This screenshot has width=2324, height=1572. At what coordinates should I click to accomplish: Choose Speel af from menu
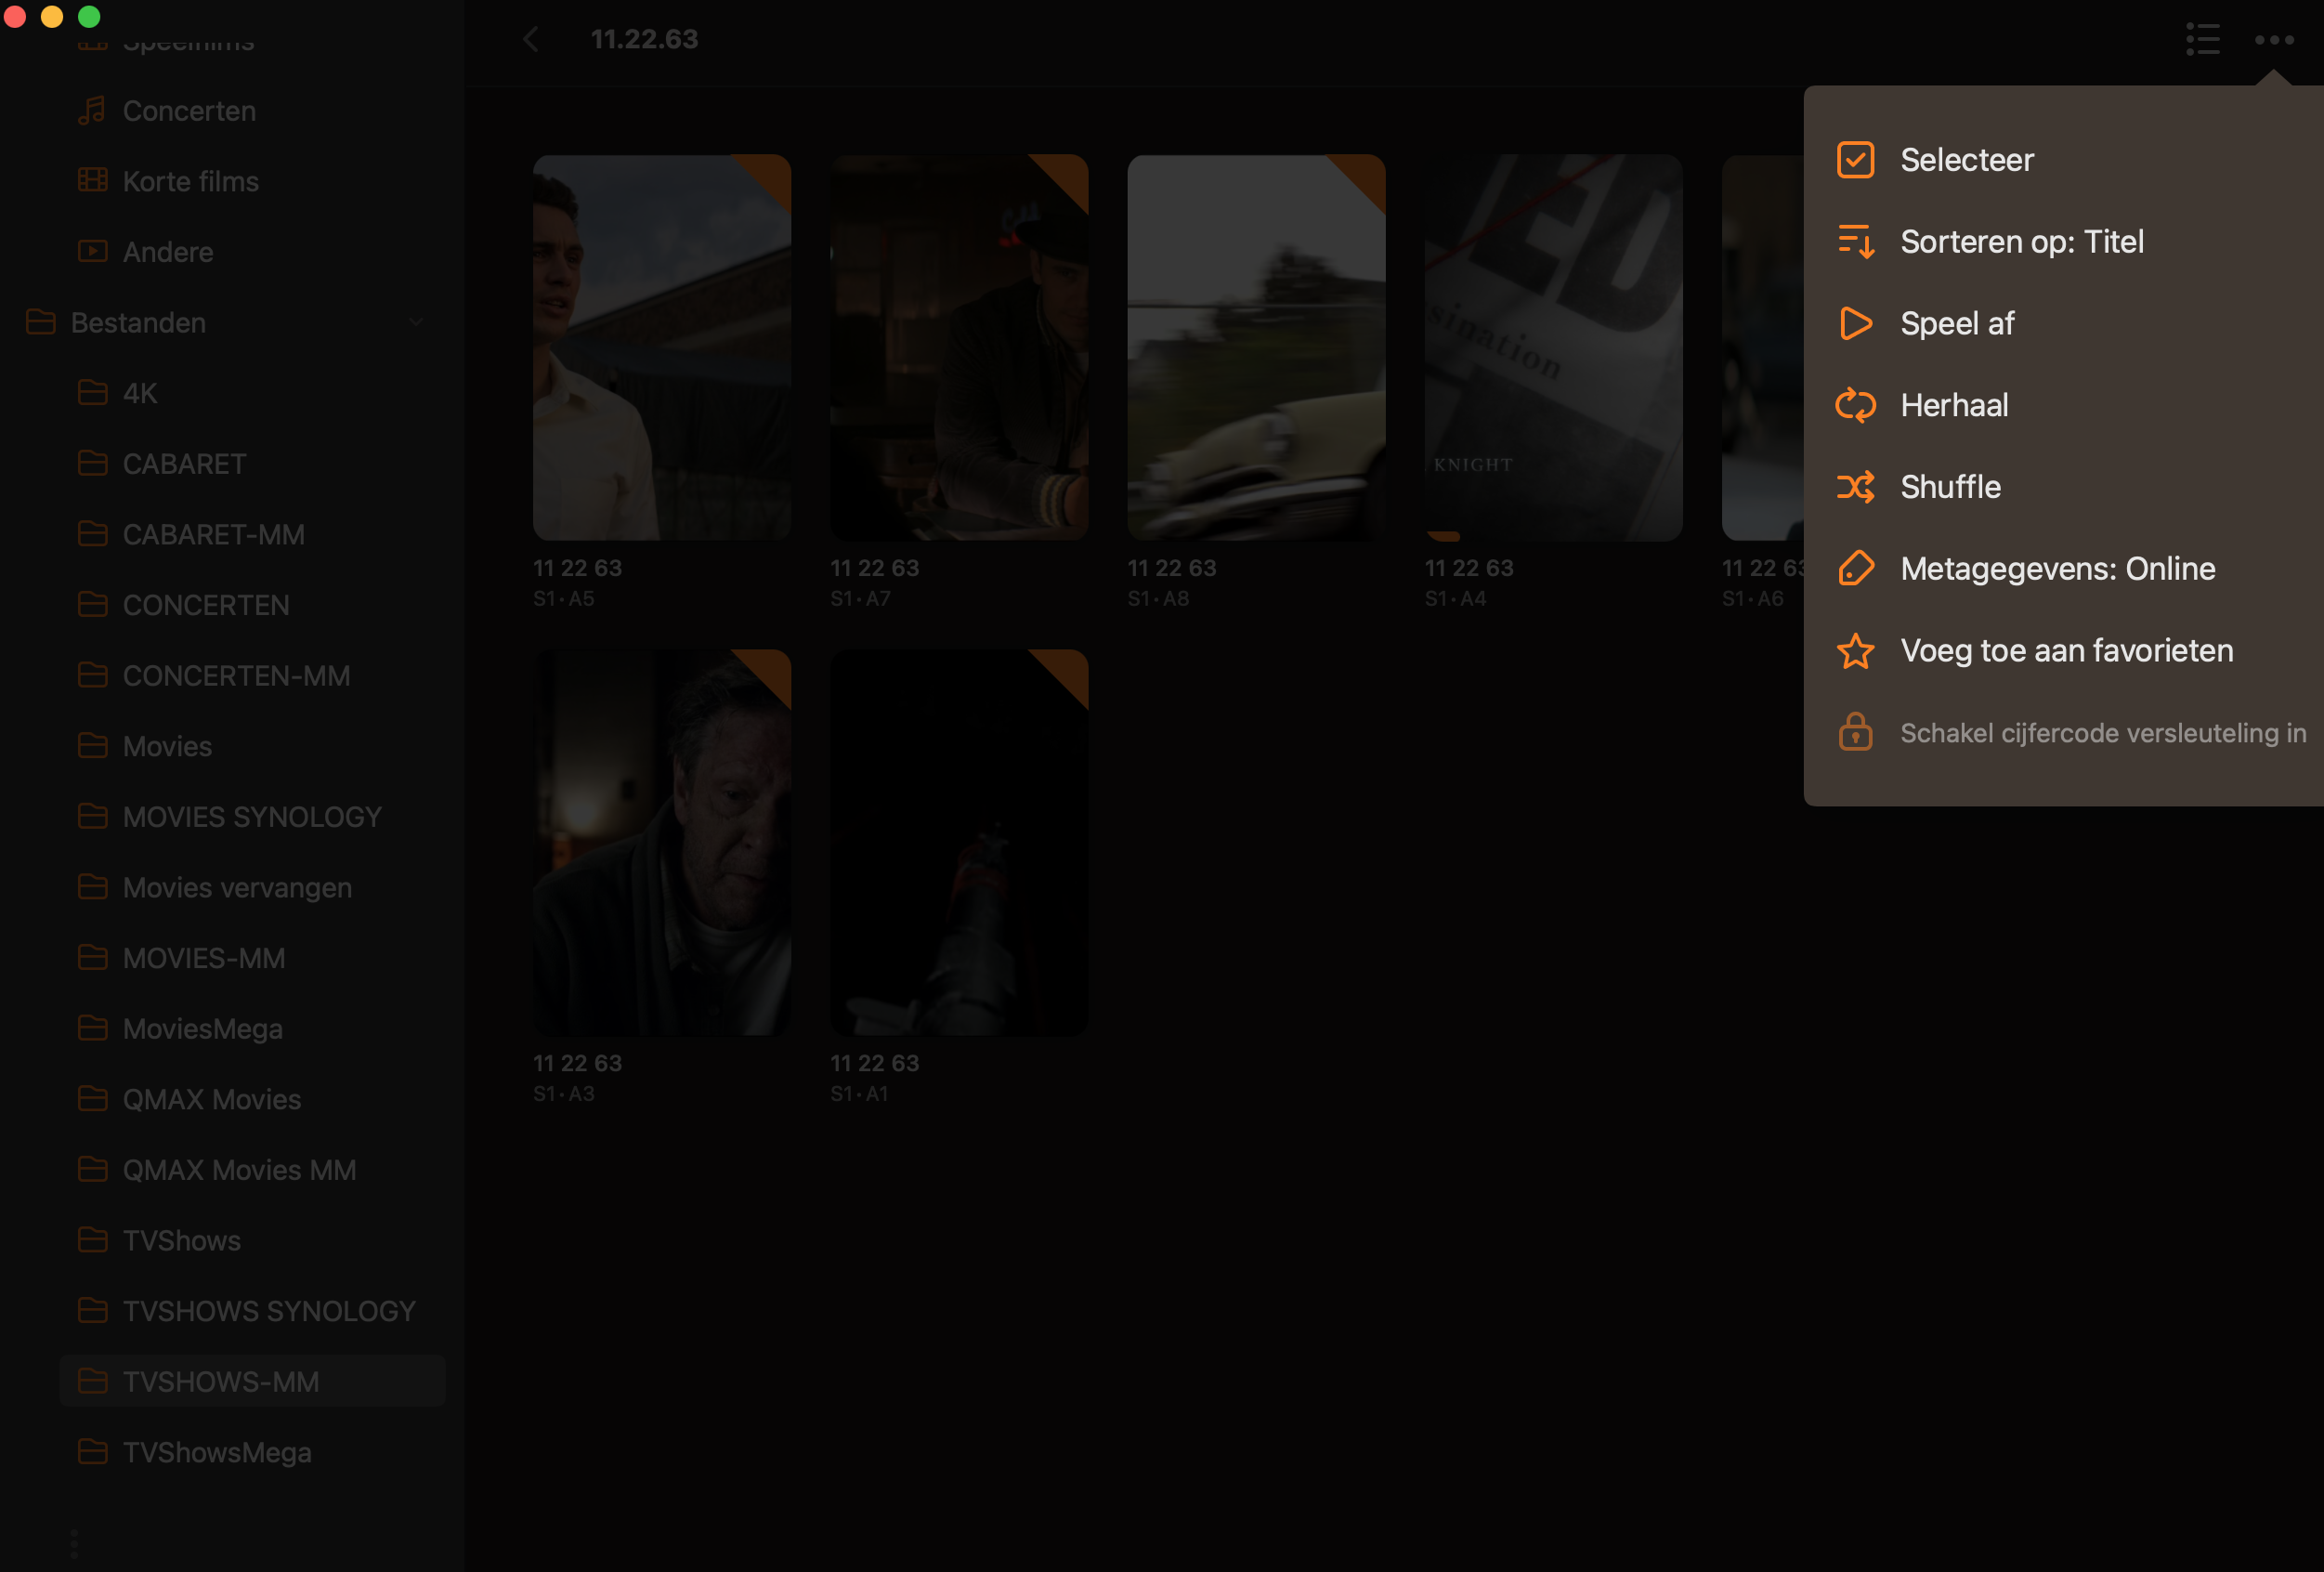tap(1956, 324)
